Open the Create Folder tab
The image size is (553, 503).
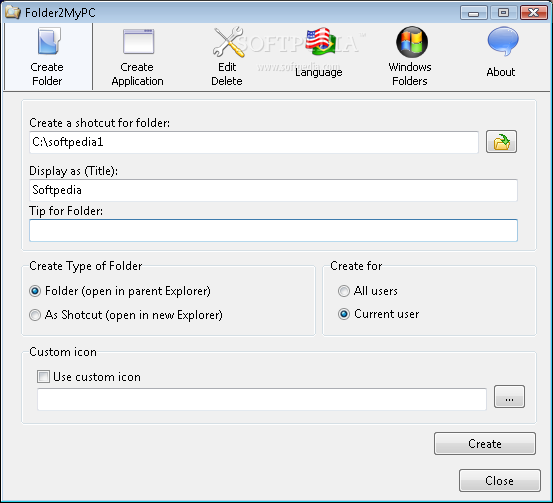point(48,57)
